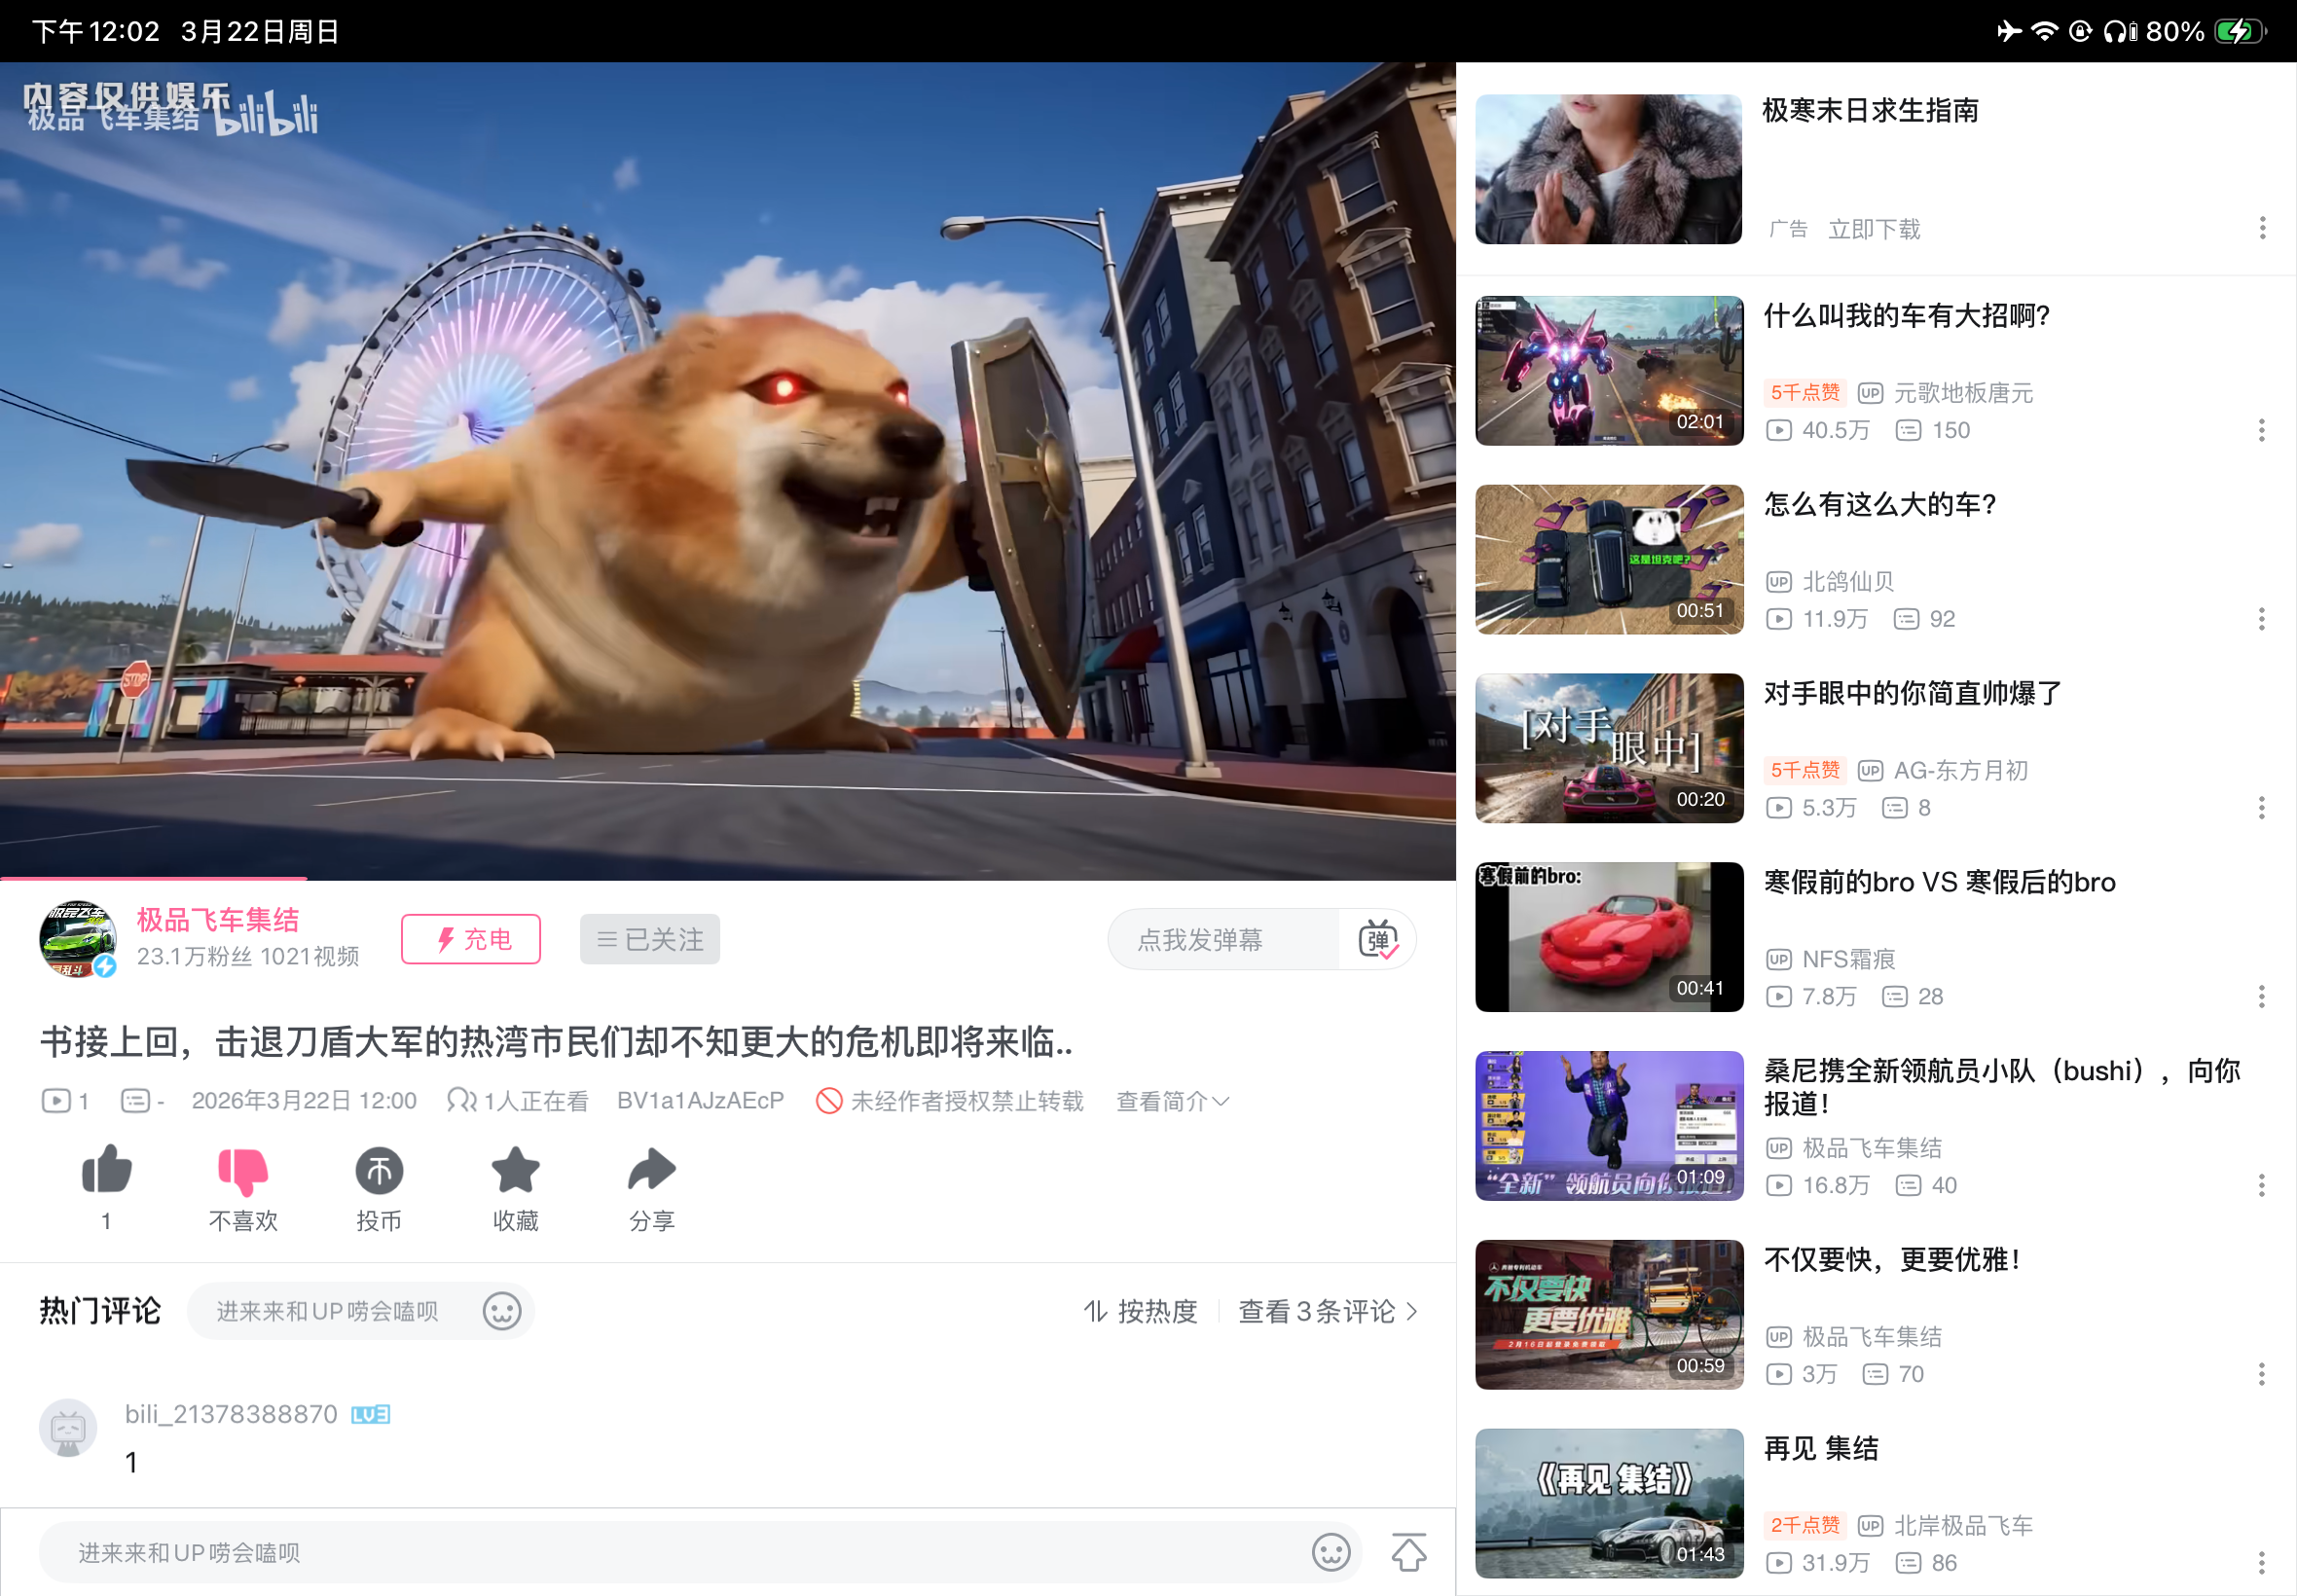Click 立即下载 on the ad

[x=1874, y=229]
